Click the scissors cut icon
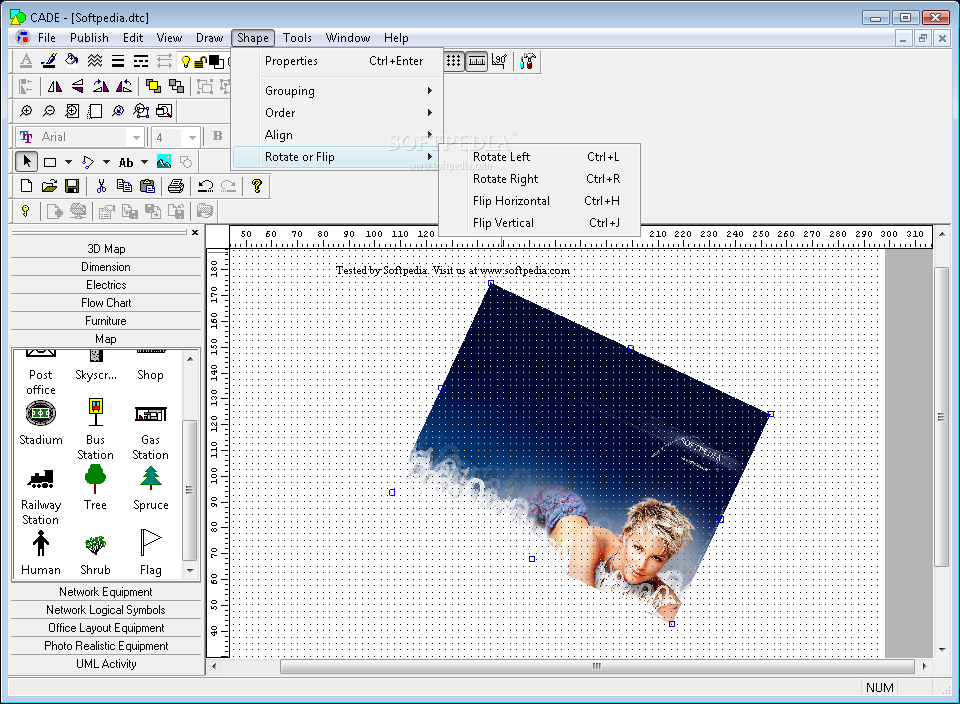 click(102, 186)
